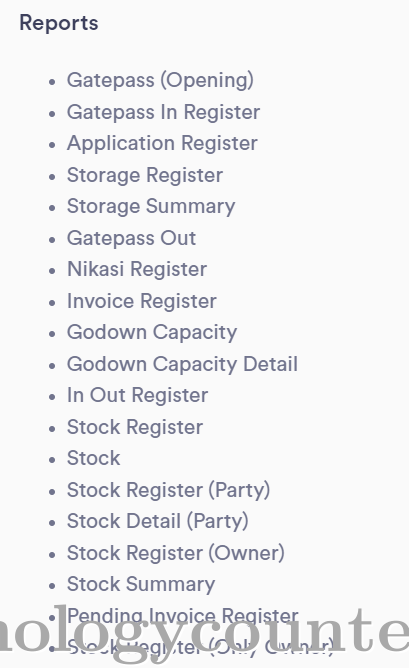Viewport: 409px width, 668px height.
Task: Select Application Register from the list
Action: (162, 144)
